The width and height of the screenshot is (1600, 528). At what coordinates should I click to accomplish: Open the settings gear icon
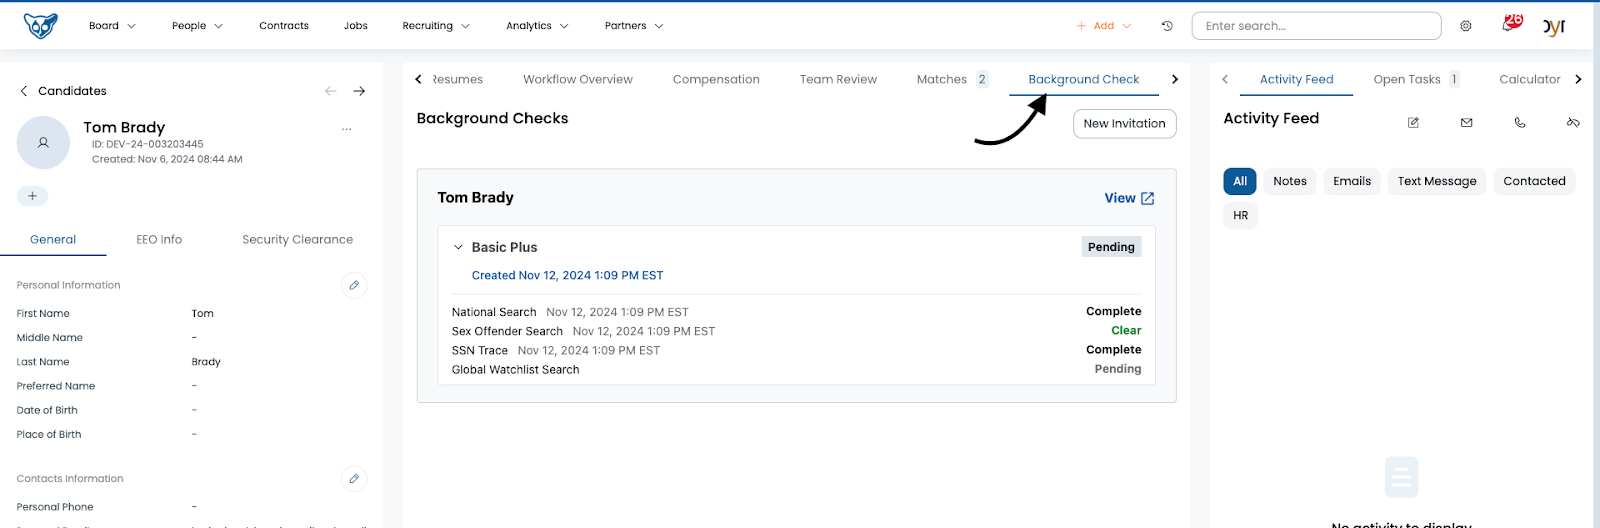point(1466,26)
